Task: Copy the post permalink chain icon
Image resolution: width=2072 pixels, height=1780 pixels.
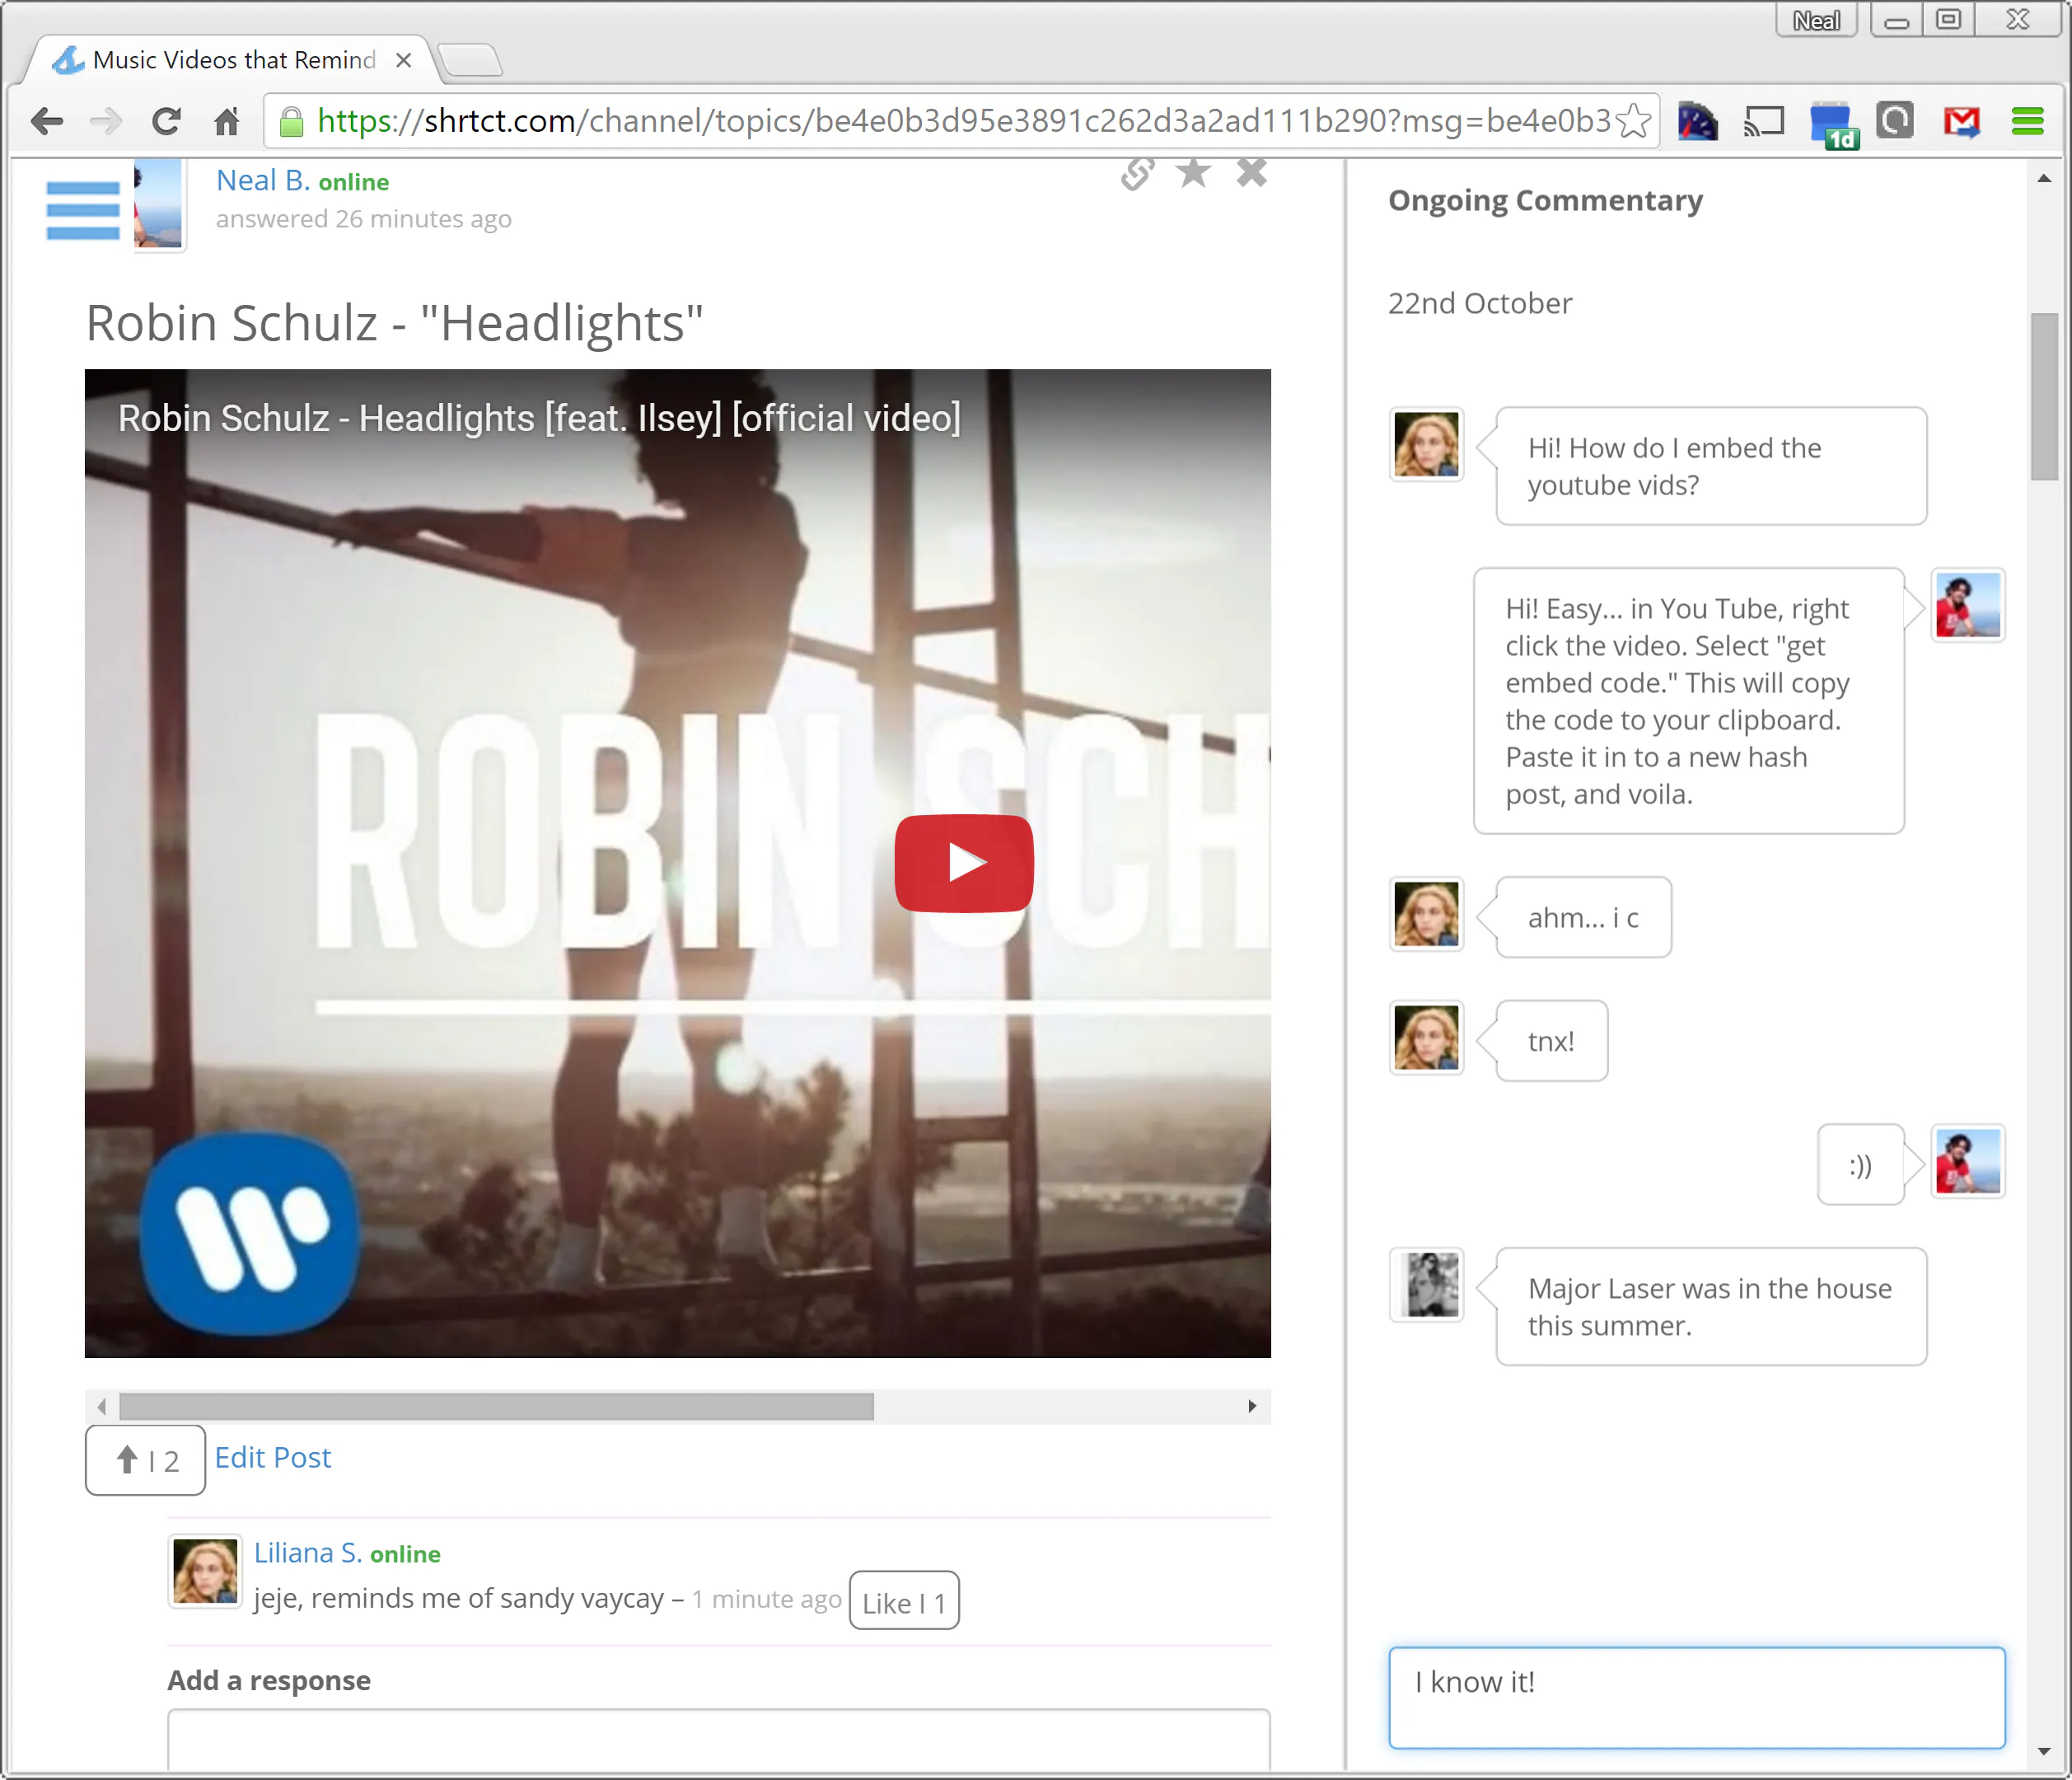Action: (x=1137, y=173)
